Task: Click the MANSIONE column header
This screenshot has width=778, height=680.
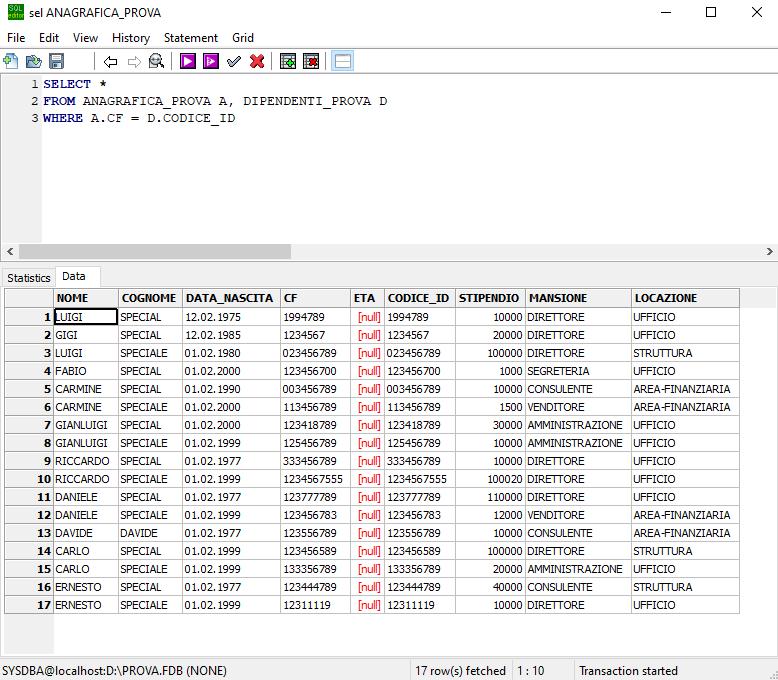Action: click(578, 298)
